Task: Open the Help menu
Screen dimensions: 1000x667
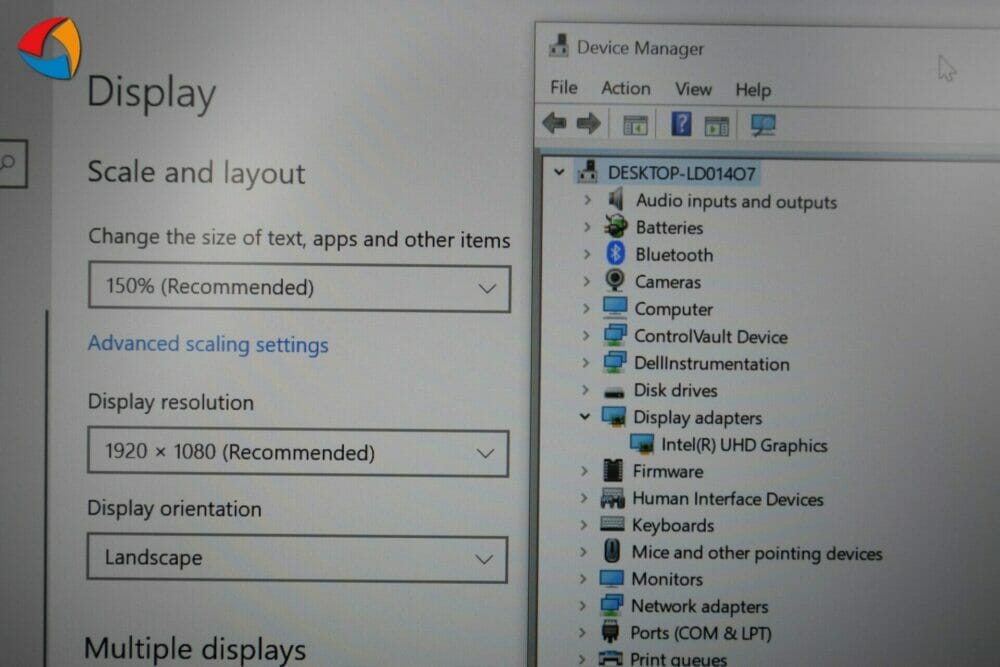Action: click(753, 90)
